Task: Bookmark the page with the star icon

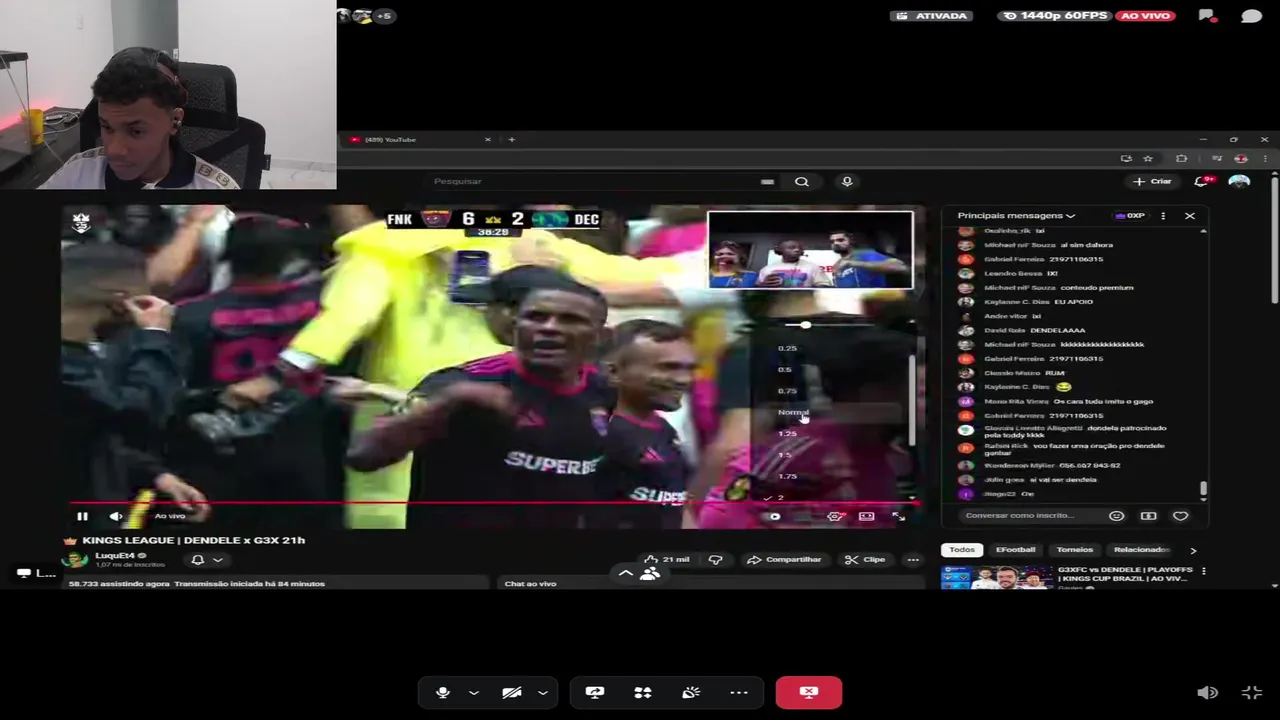Action: click(1148, 158)
